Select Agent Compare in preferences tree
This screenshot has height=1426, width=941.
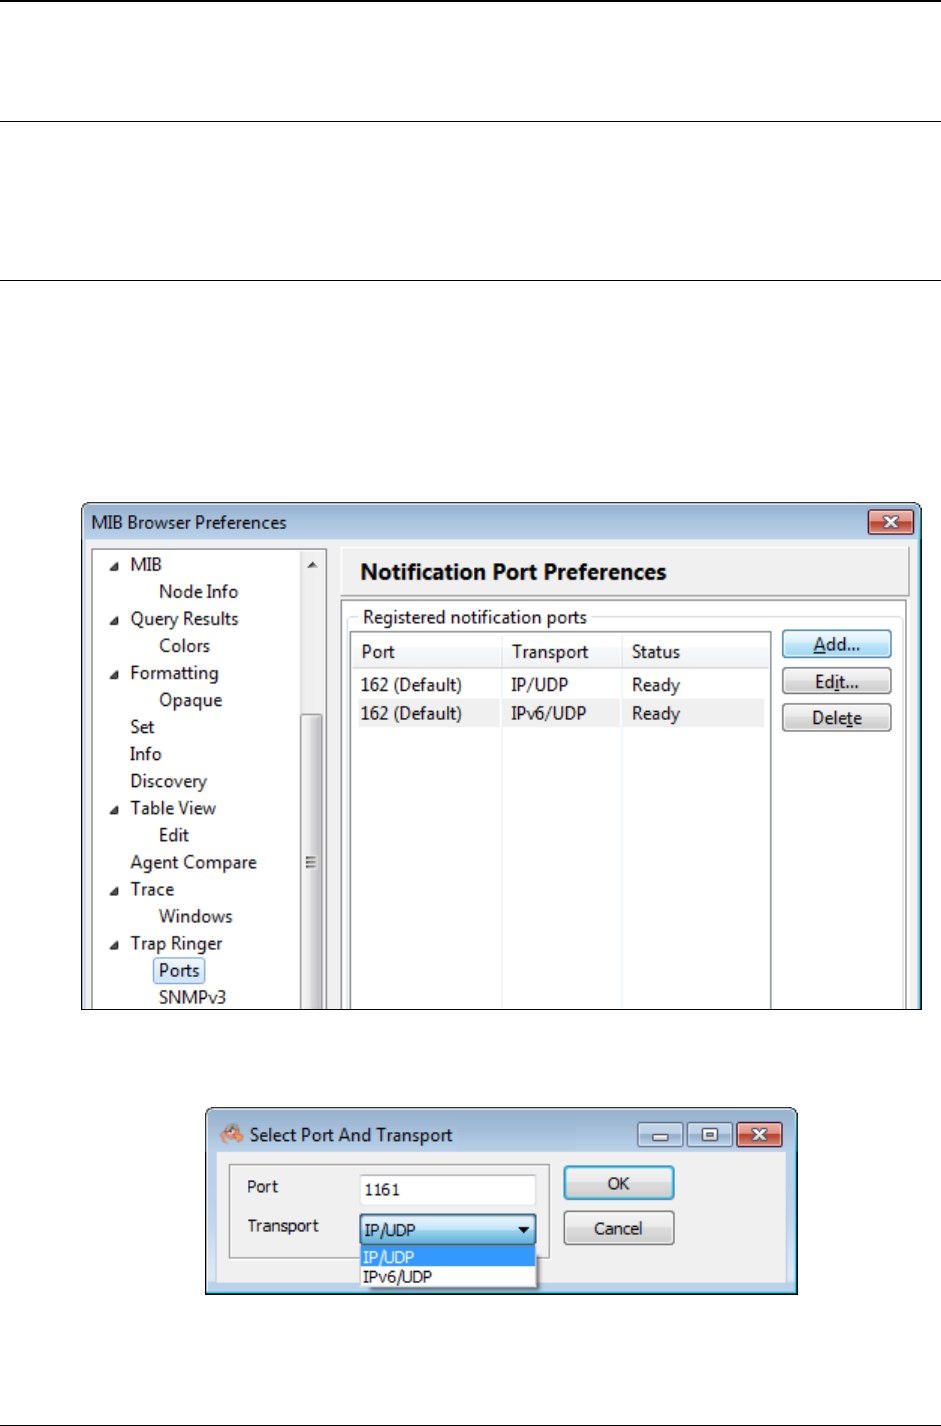click(x=193, y=862)
